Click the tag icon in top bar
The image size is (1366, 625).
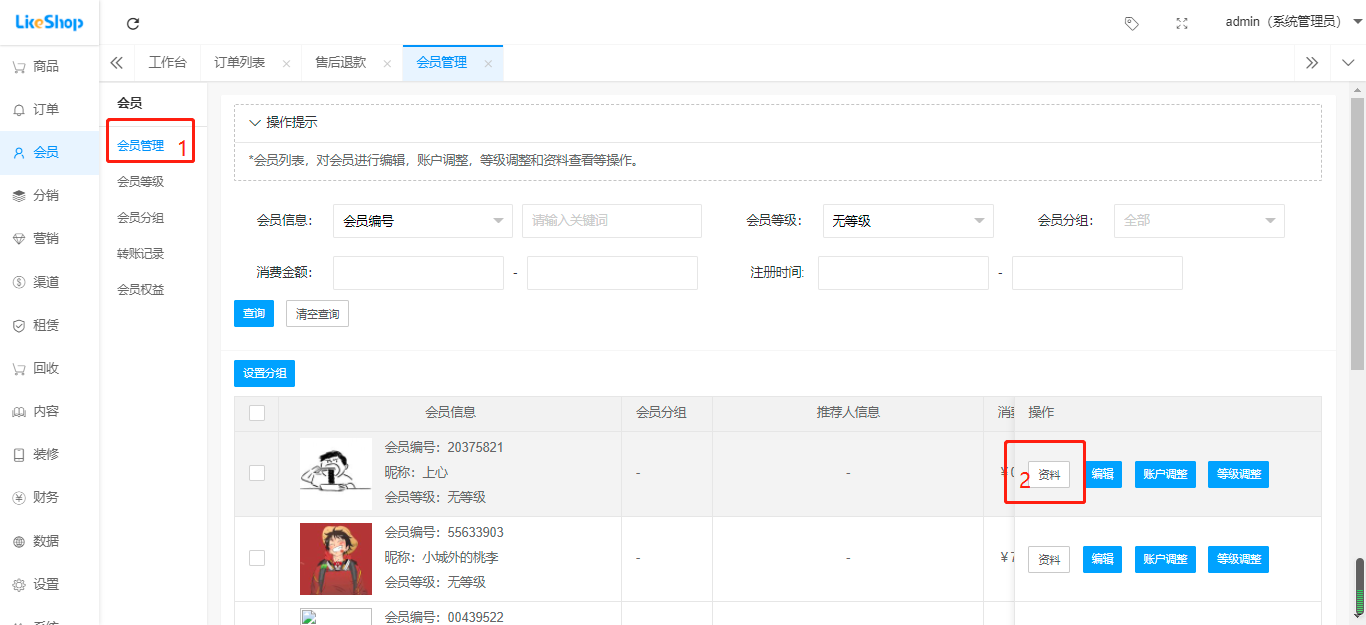pos(1132,23)
